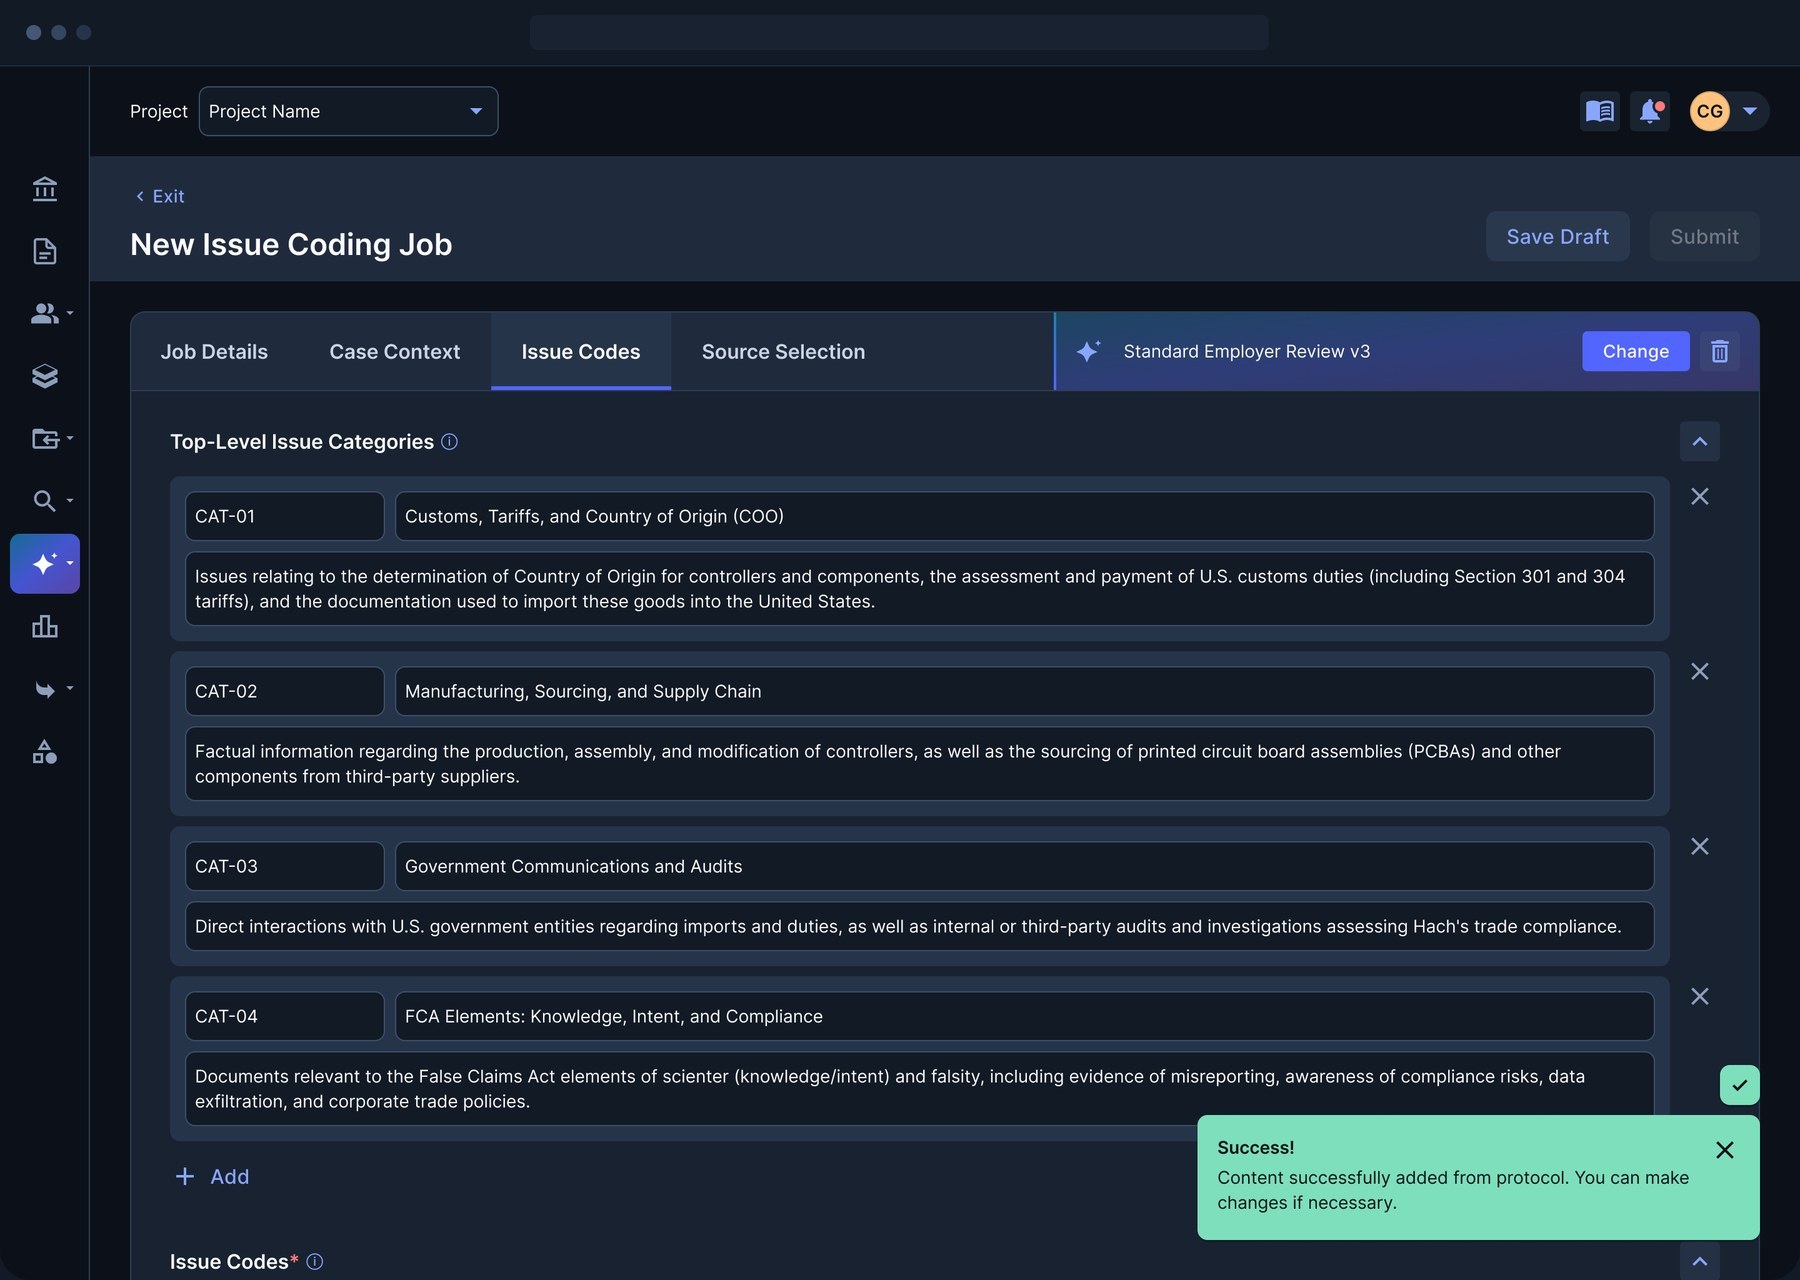Select the Issue Codes tab
This screenshot has width=1800, height=1280.
(581, 351)
